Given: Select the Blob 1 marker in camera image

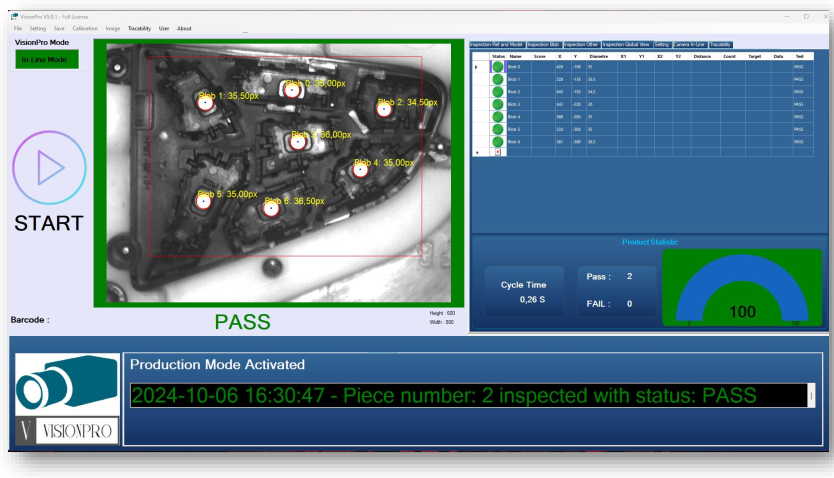Looking at the screenshot, I should (205, 102).
